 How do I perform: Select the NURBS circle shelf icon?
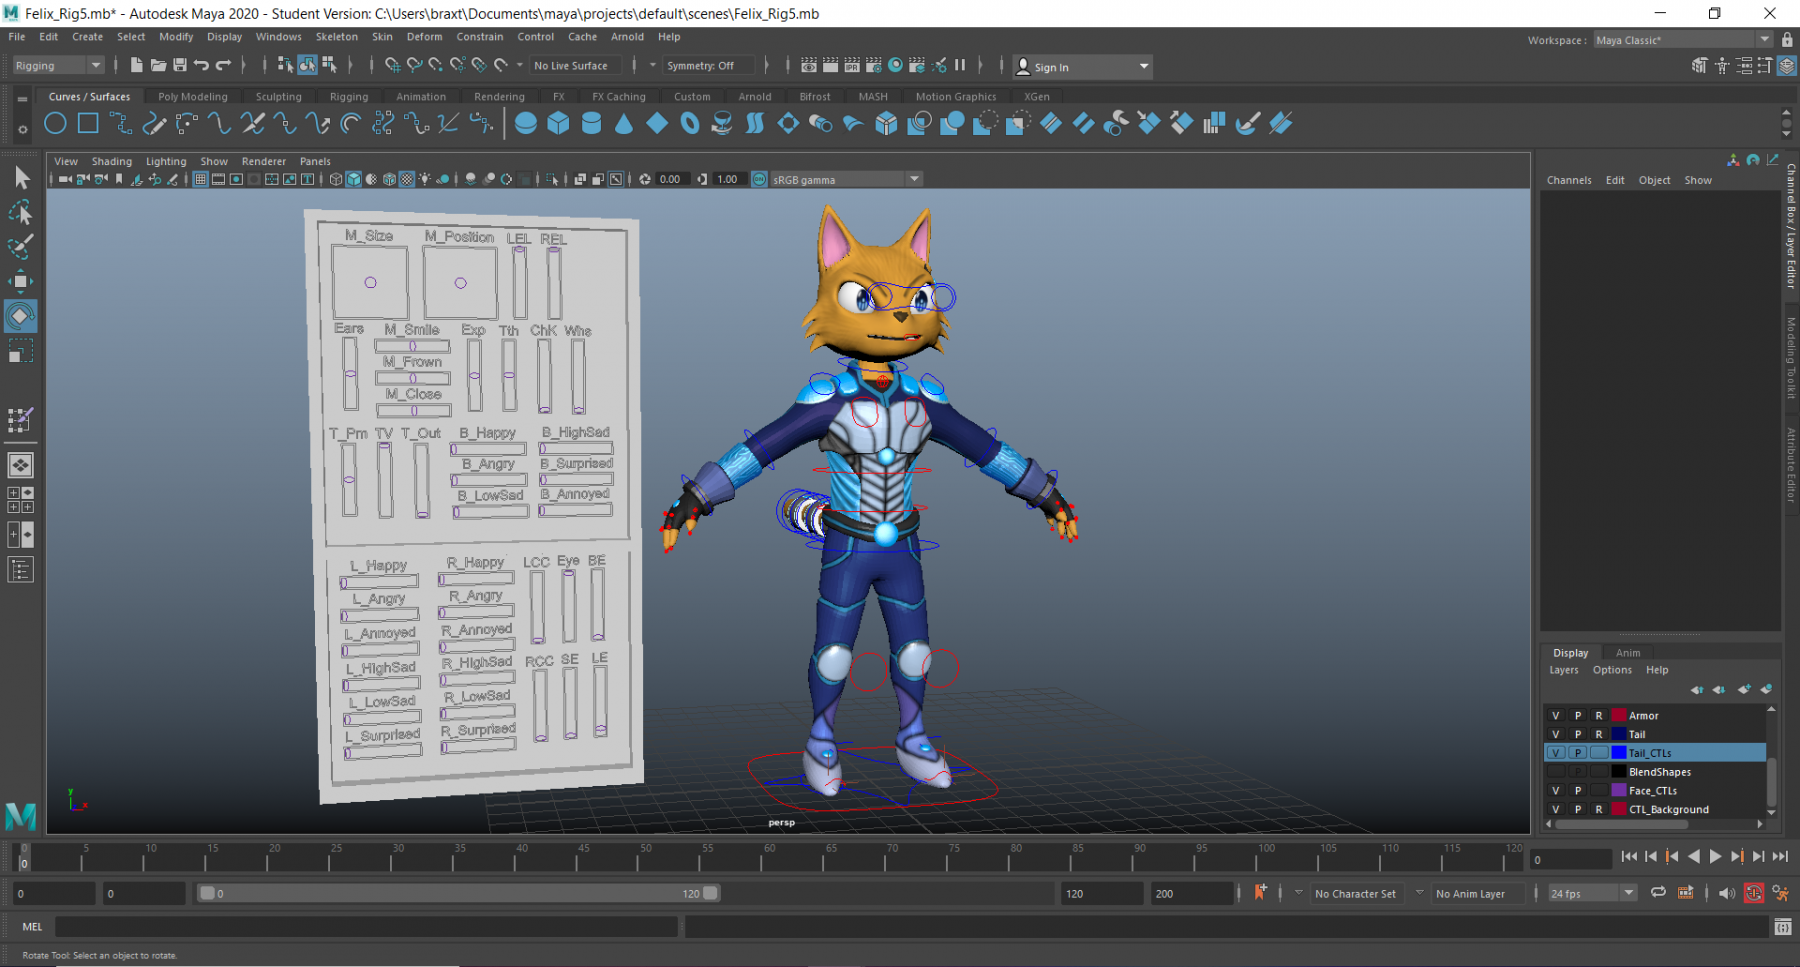pos(55,123)
